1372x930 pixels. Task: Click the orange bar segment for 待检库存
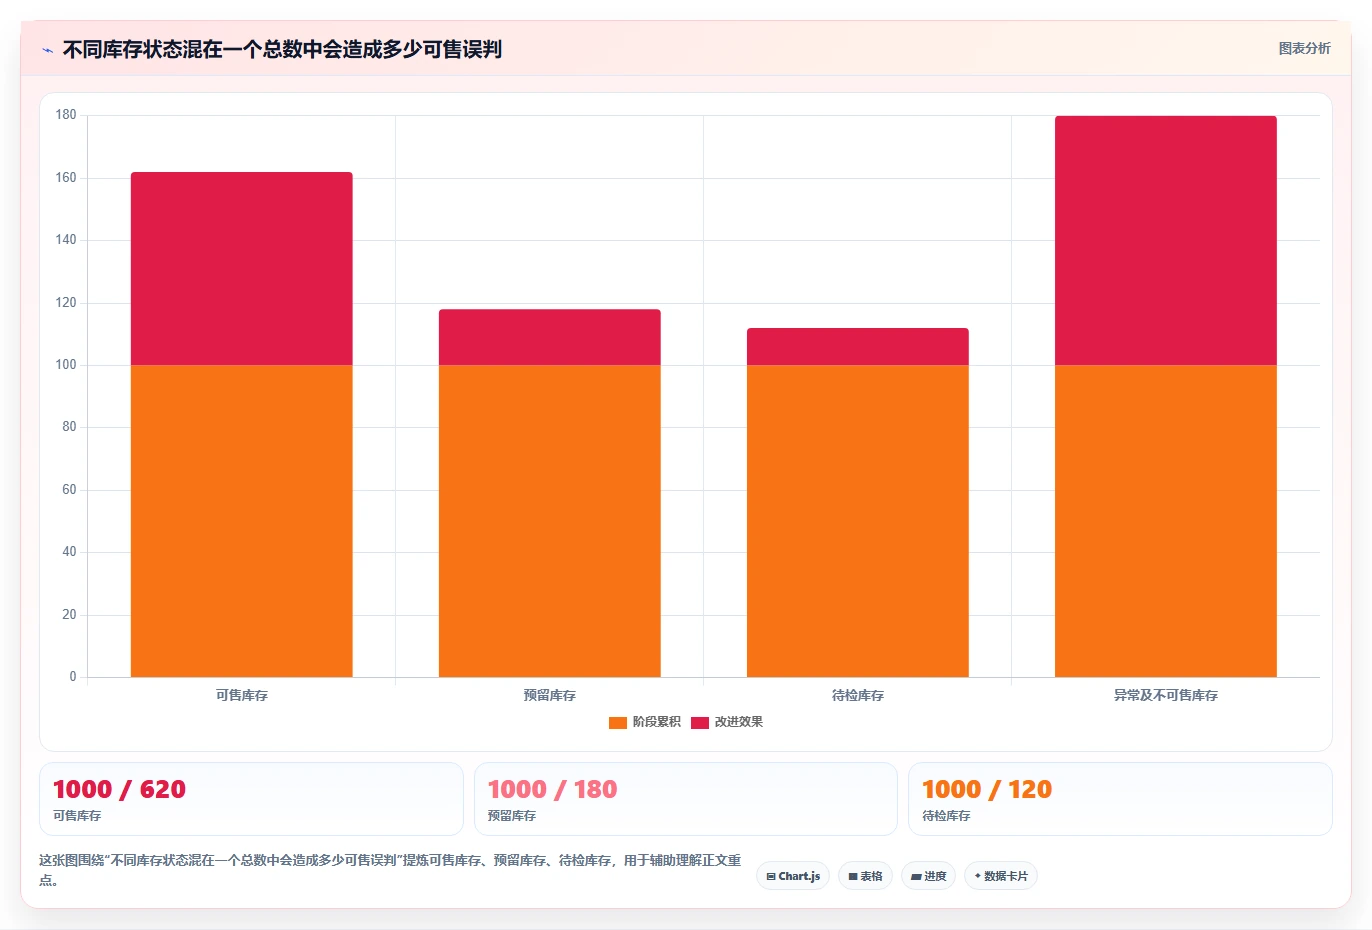point(858,521)
